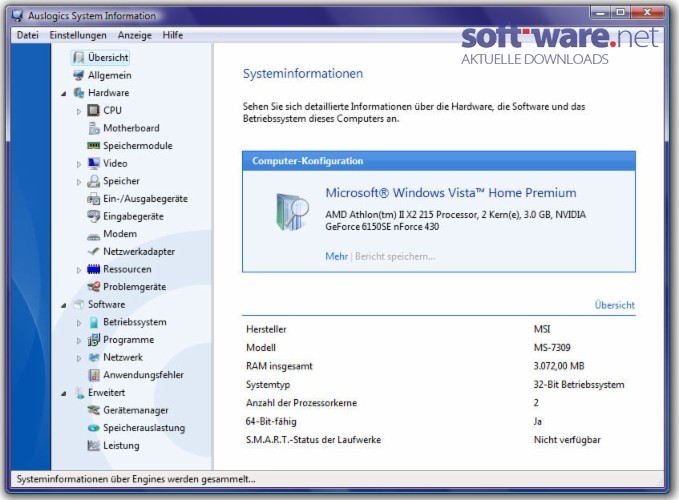Click the Hersteller value MSI
Image resolution: width=679 pixels, height=500 pixels.
tap(542, 329)
